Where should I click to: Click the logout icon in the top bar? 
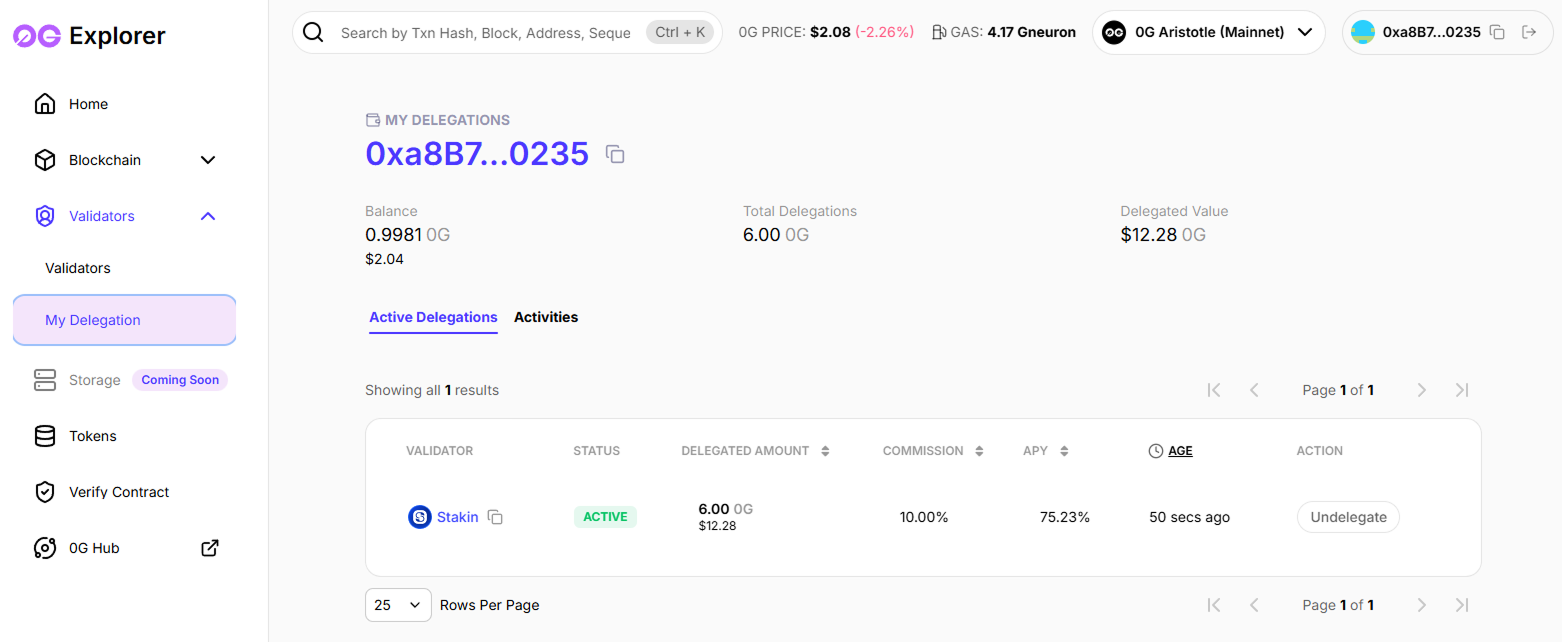1528,32
